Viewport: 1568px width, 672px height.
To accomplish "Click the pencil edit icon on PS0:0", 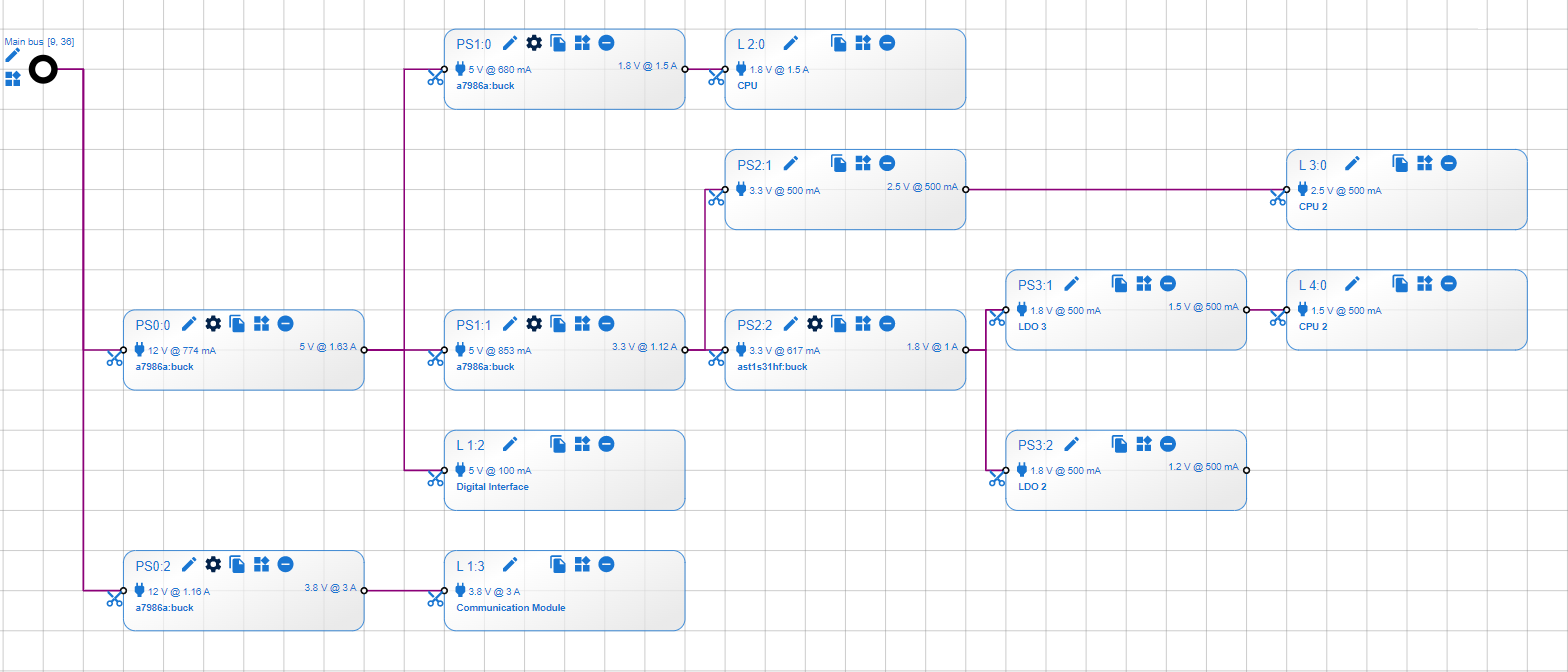I will (189, 323).
